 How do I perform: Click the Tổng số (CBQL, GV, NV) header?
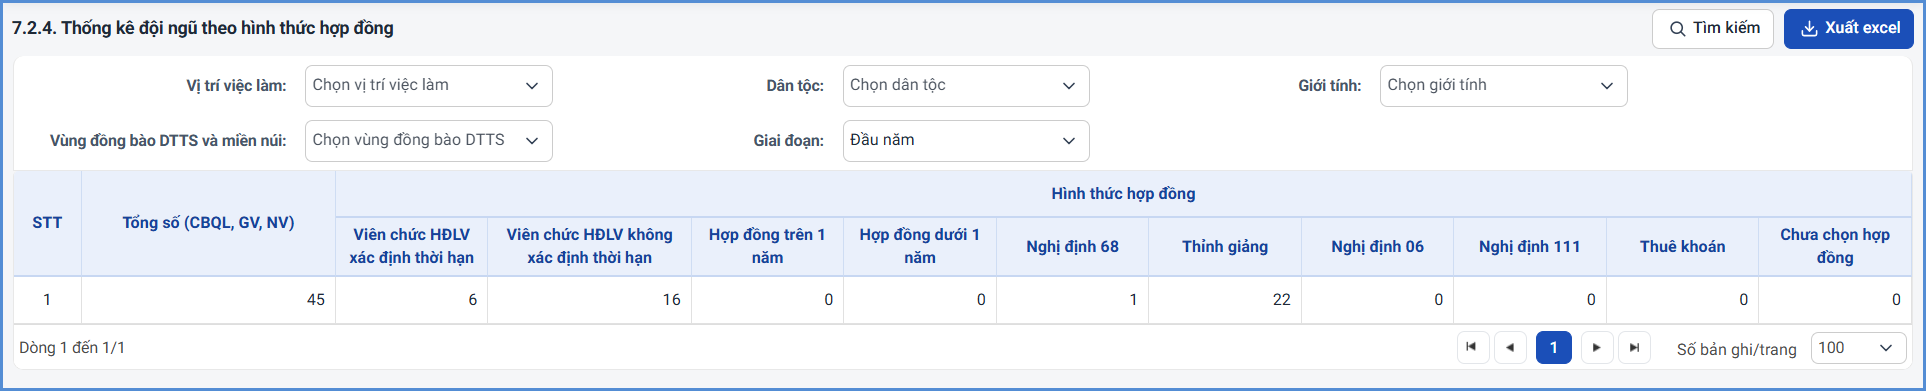click(x=208, y=223)
